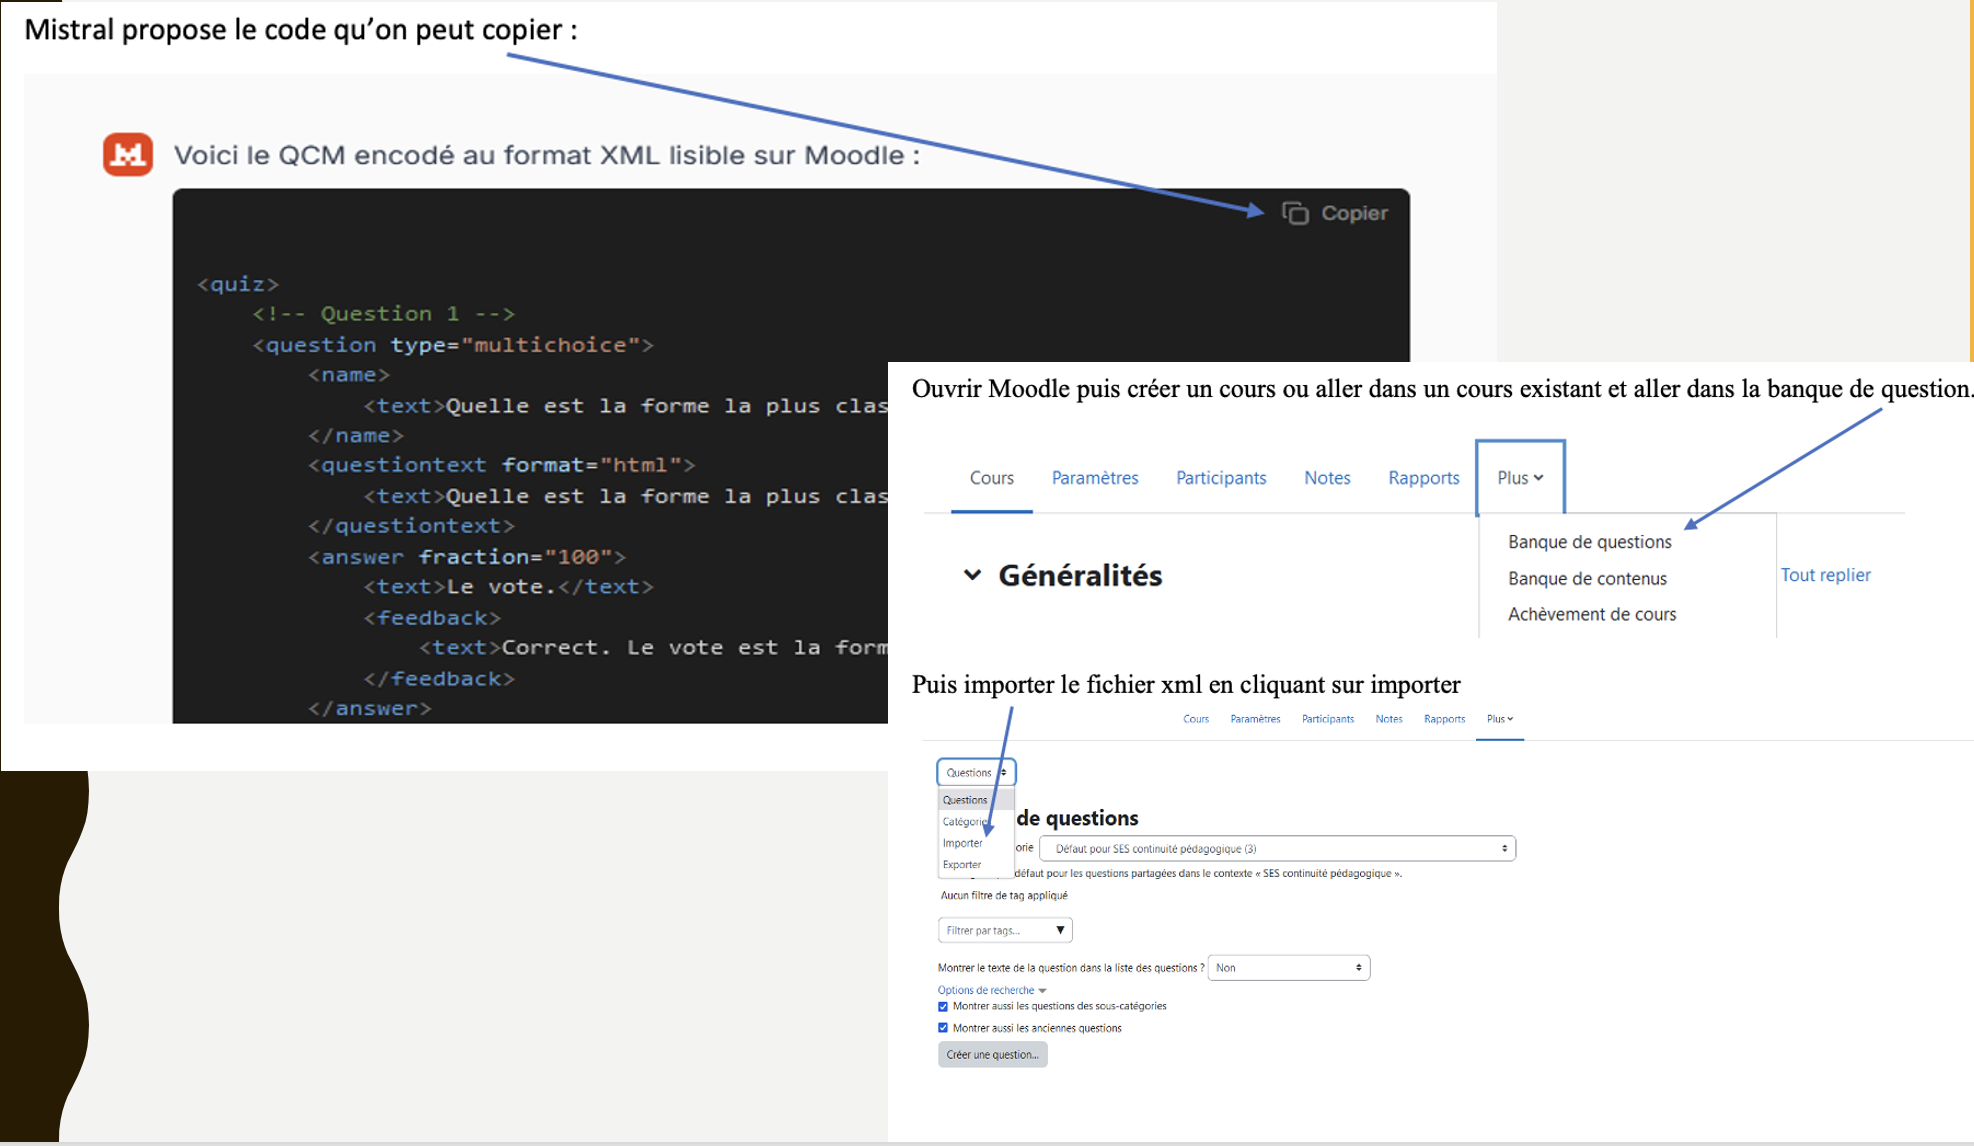Toggle Montrer aussi les questions des sous-catégories checkbox
The height and width of the screenshot is (1146, 1974).
pyautogui.click(x=943, y=1006)
